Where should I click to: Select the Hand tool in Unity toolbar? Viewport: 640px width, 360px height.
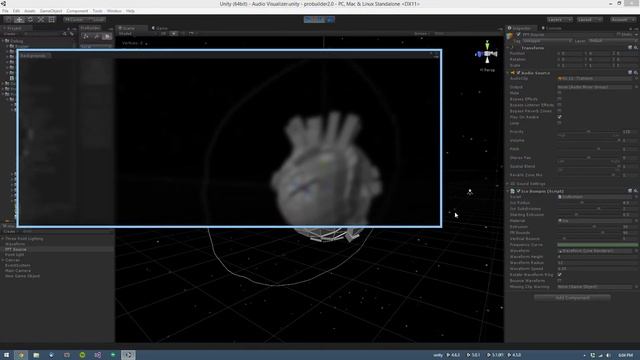coord(9,20)
